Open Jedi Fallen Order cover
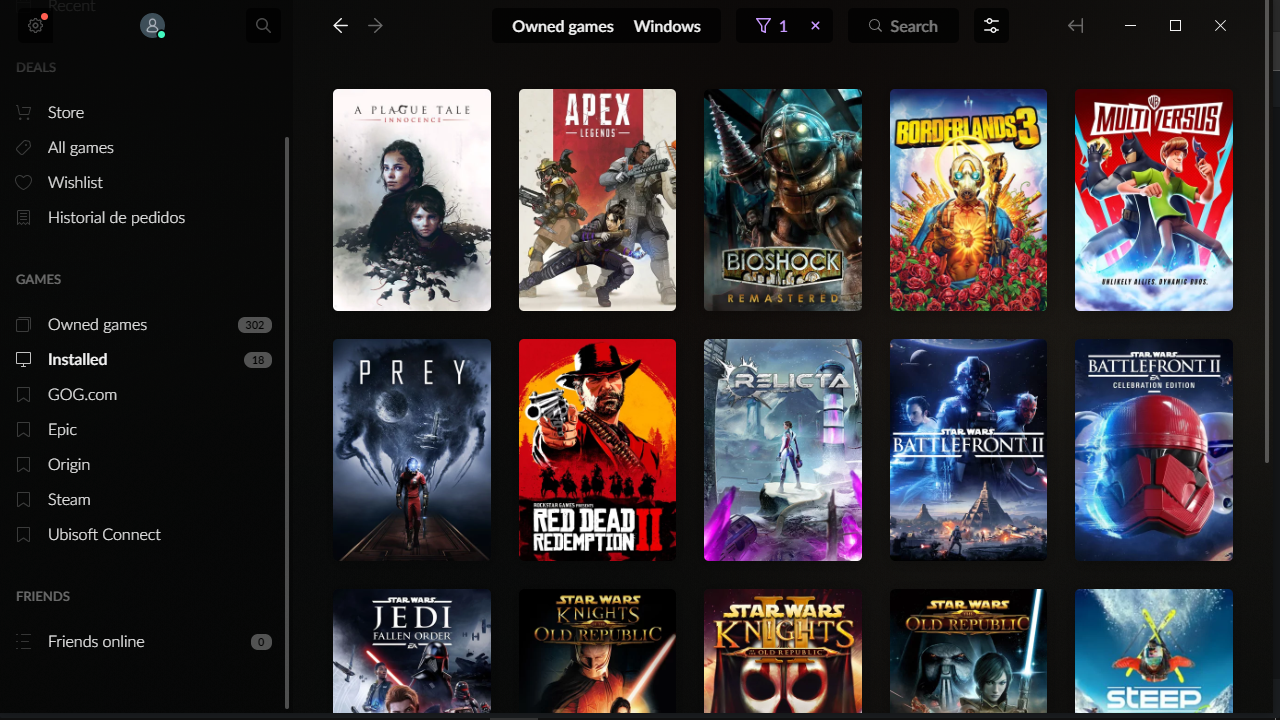The width and height of the screenshot is (1280, 720). (x=412, y=651)
